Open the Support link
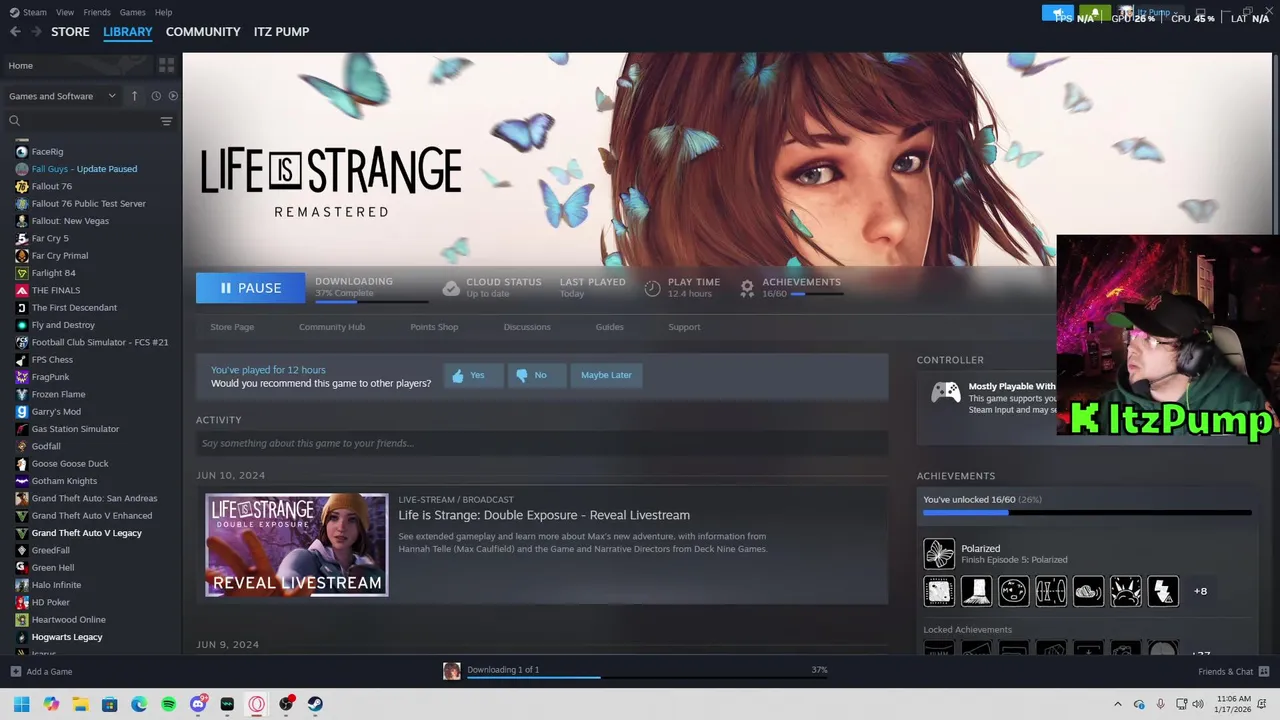 684,327
